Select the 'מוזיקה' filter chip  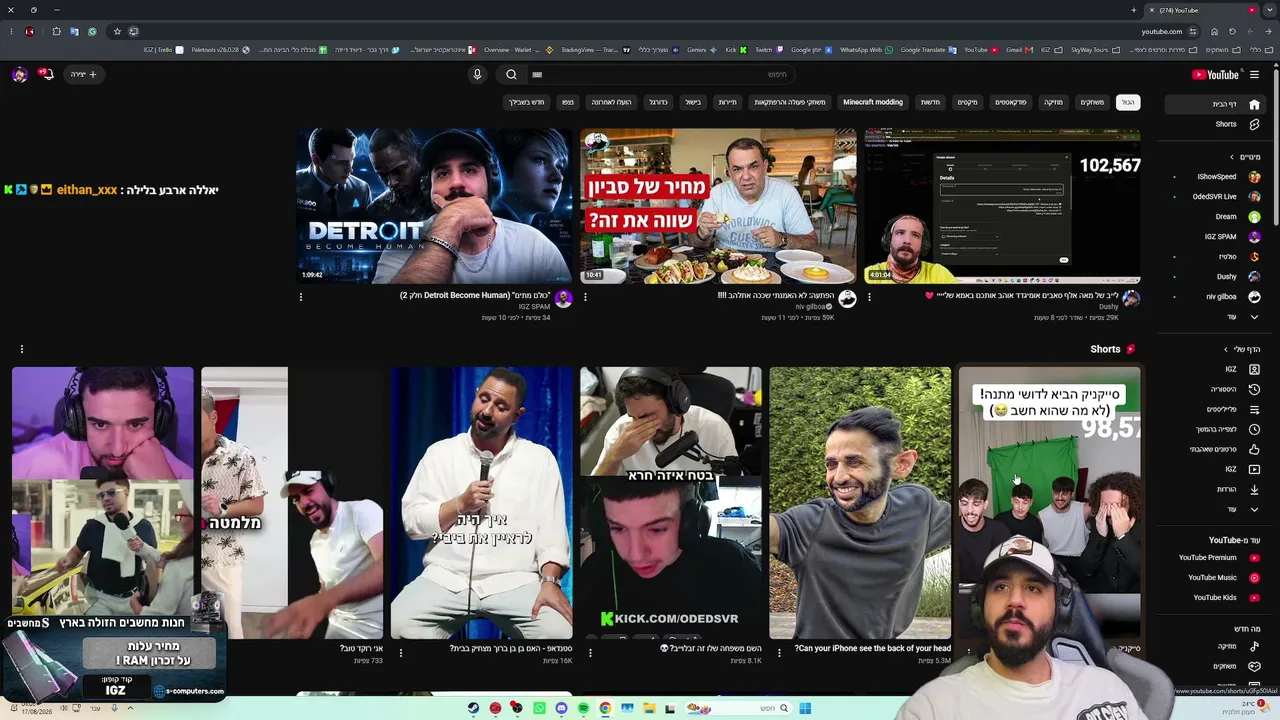click(x=1054, y=102)
